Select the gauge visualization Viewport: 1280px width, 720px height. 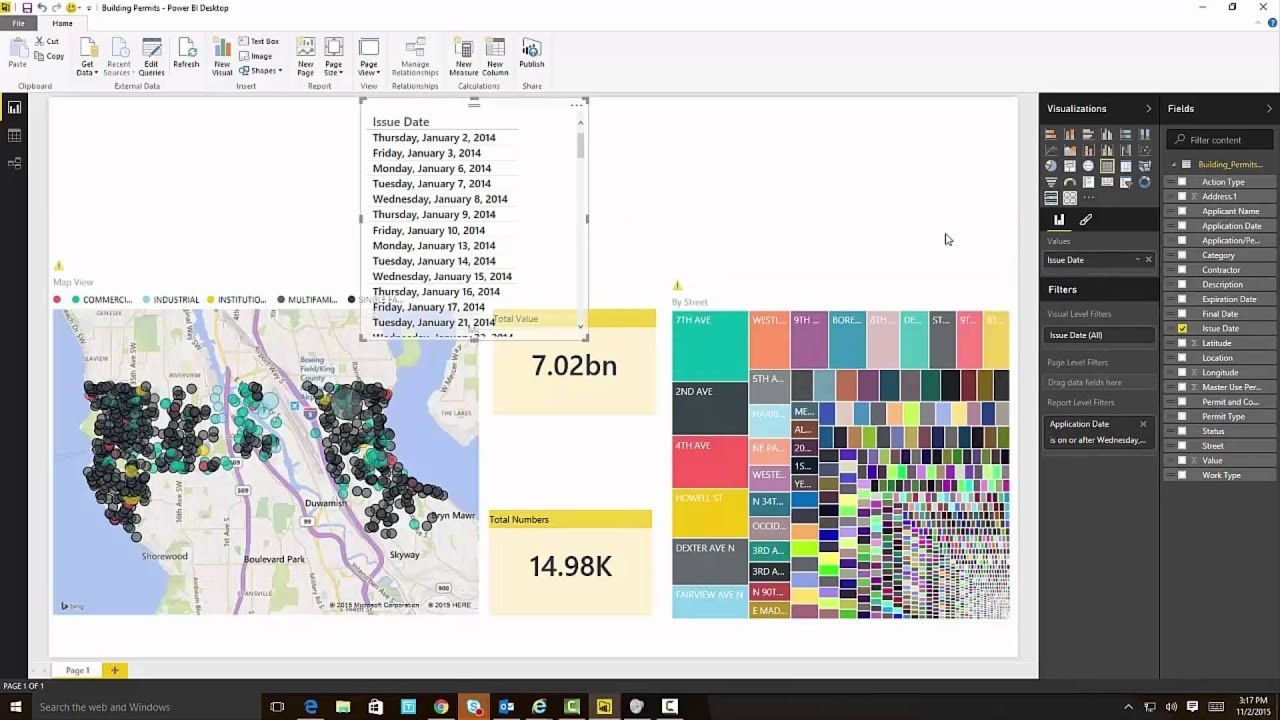pos(1070,182)
